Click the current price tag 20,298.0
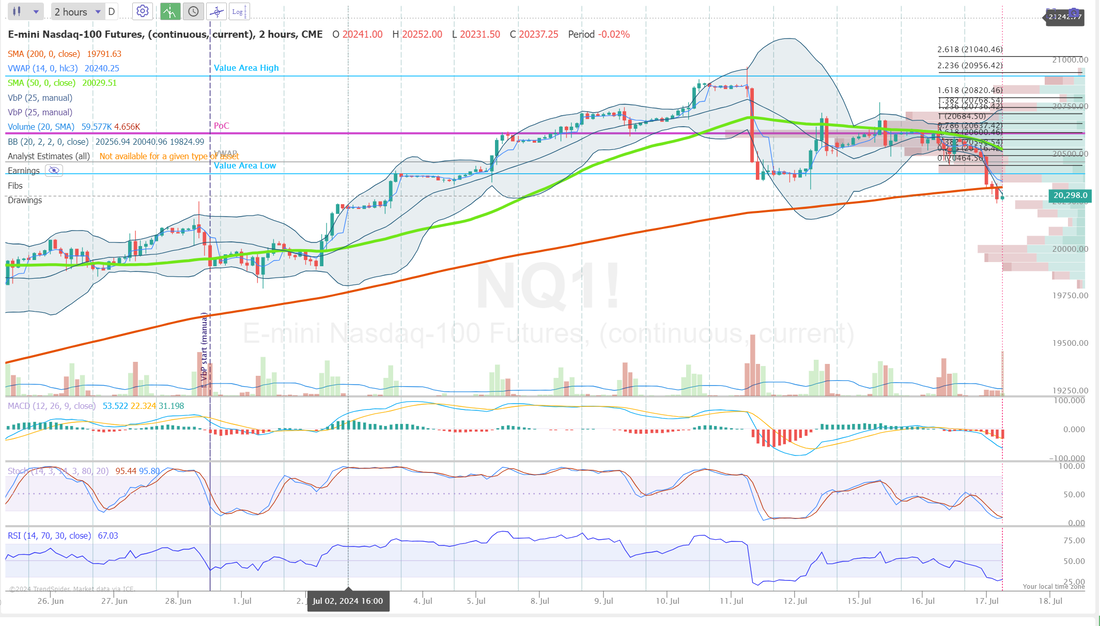Screen dimensions: 1100x626 pos(1069,196)
